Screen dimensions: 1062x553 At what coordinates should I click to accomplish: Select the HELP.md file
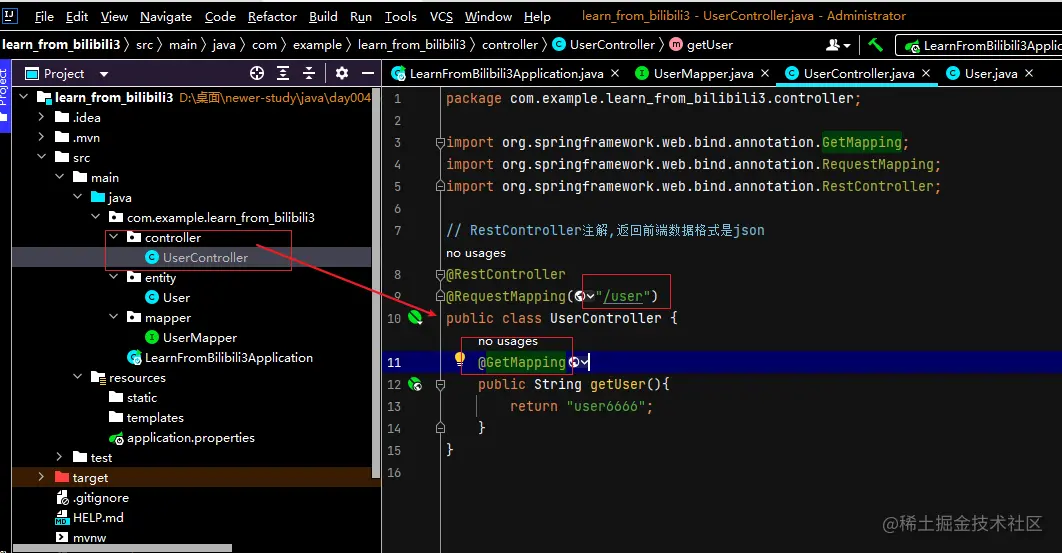98,518
